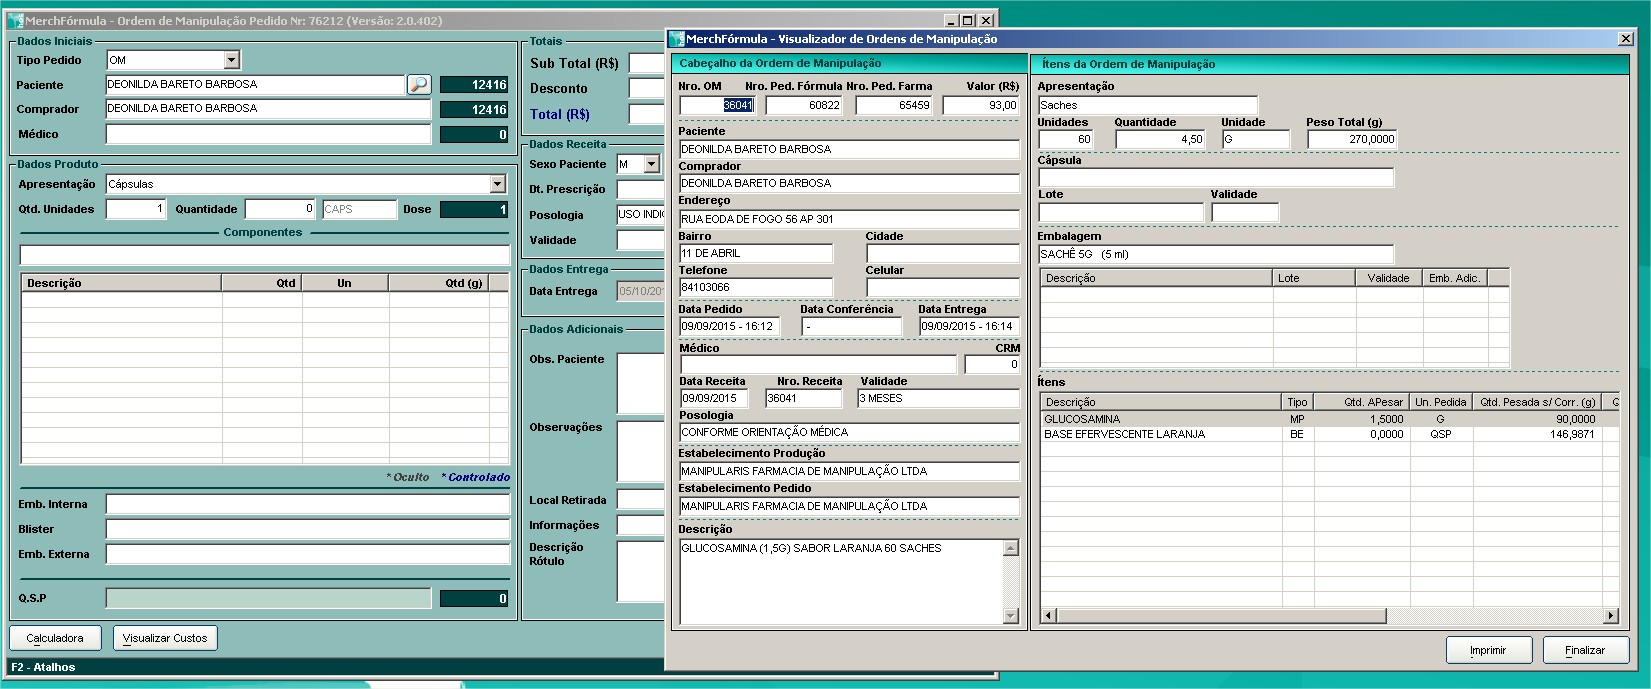Viewport: 1651px width, 689px height.
Task: Open the Tipo Pedido dropdown
Action: click(231, 60)
